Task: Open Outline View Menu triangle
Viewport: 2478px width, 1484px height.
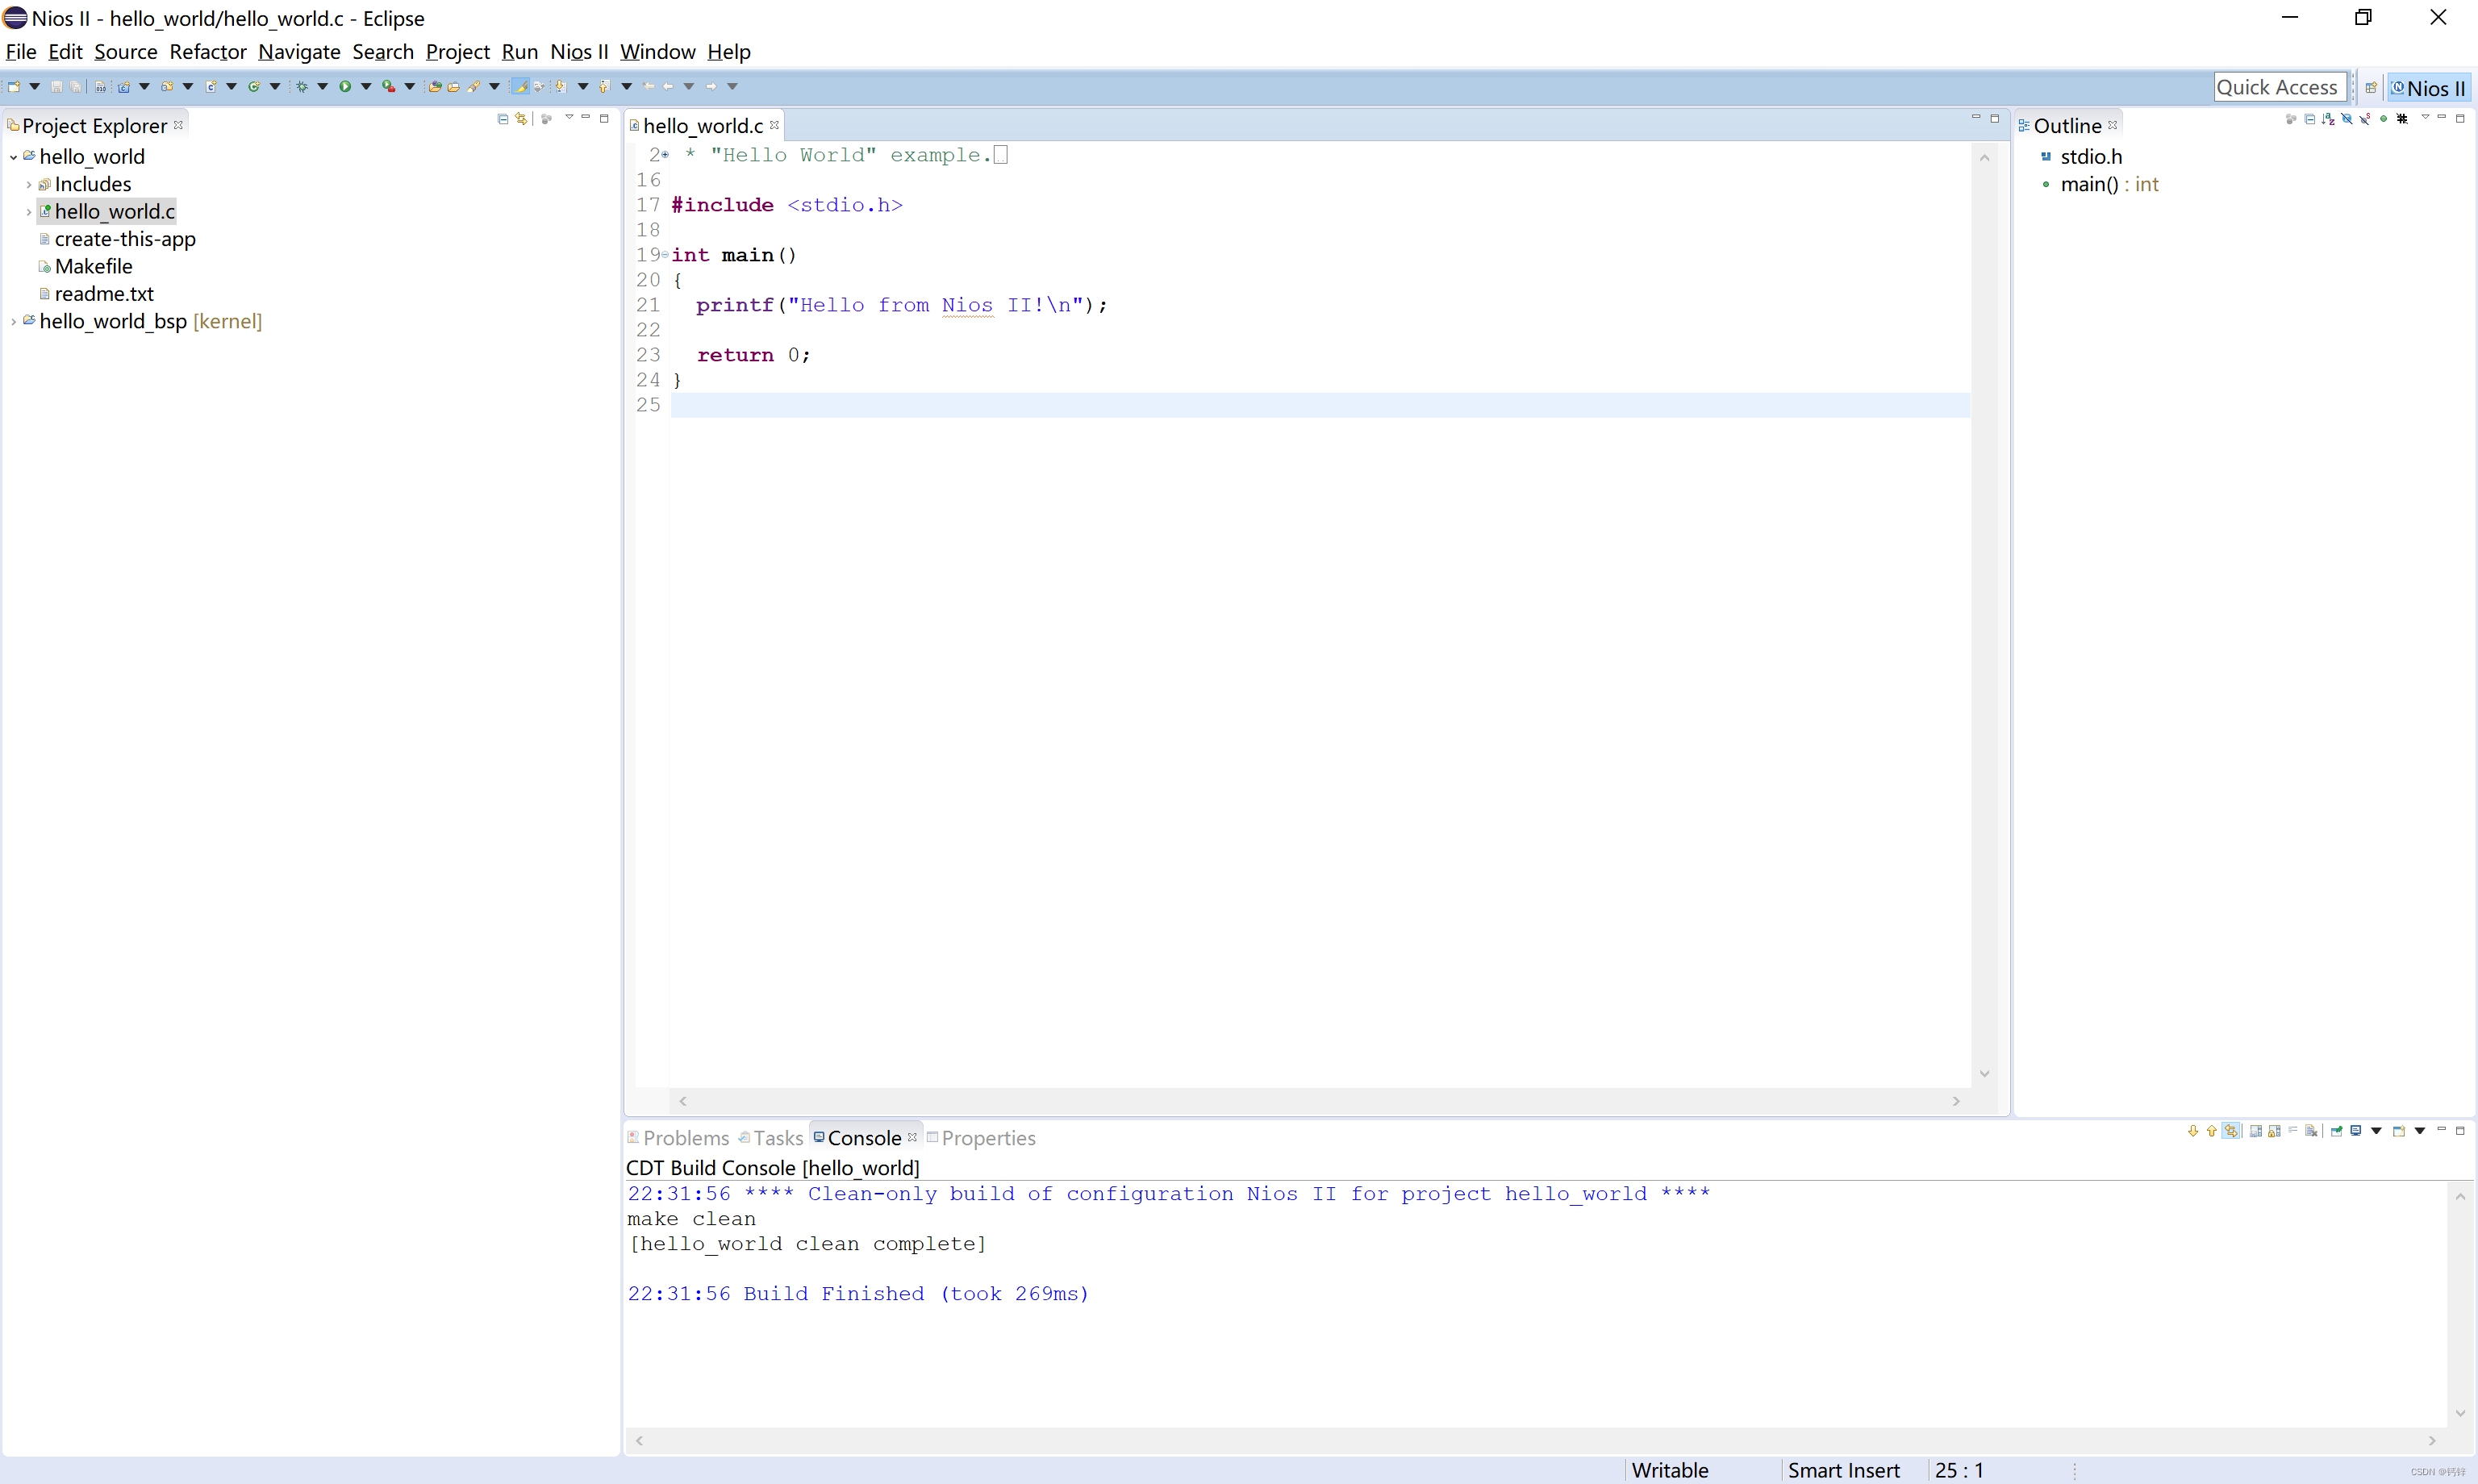Action: pos(2424,118)
